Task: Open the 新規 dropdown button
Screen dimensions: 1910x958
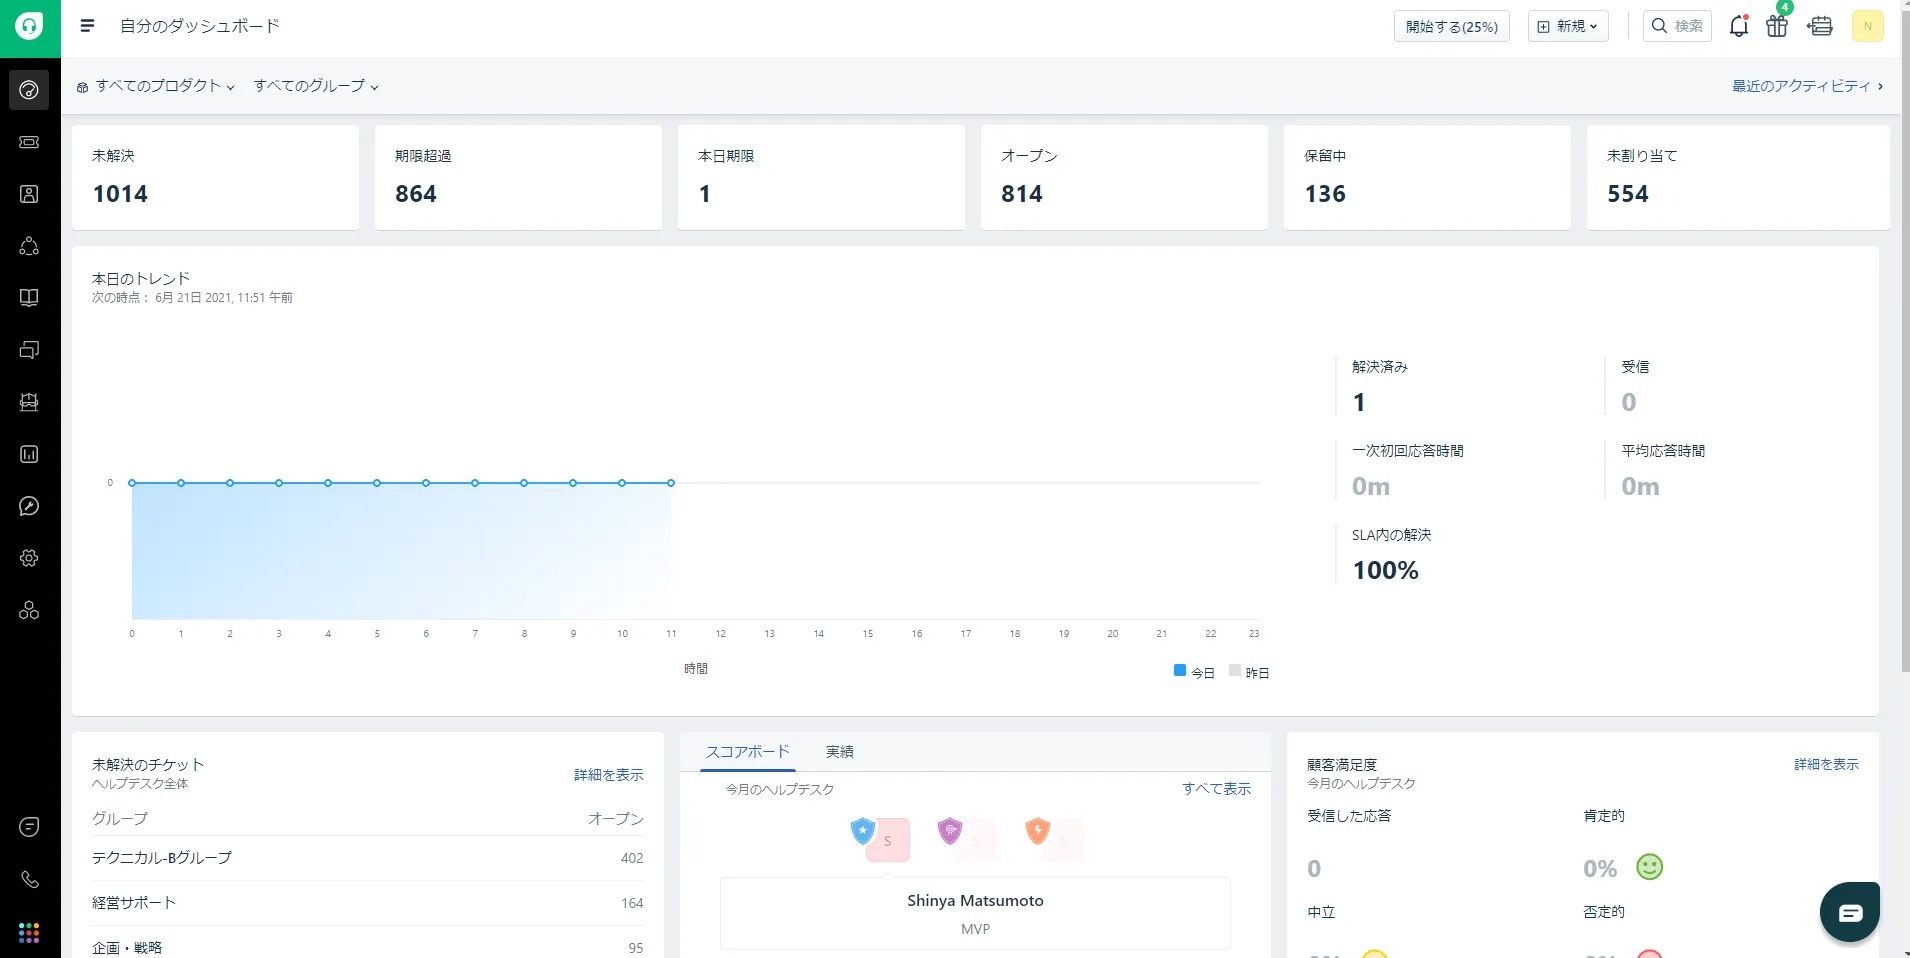Action: pyautogui.click(x=1567, y=26)
